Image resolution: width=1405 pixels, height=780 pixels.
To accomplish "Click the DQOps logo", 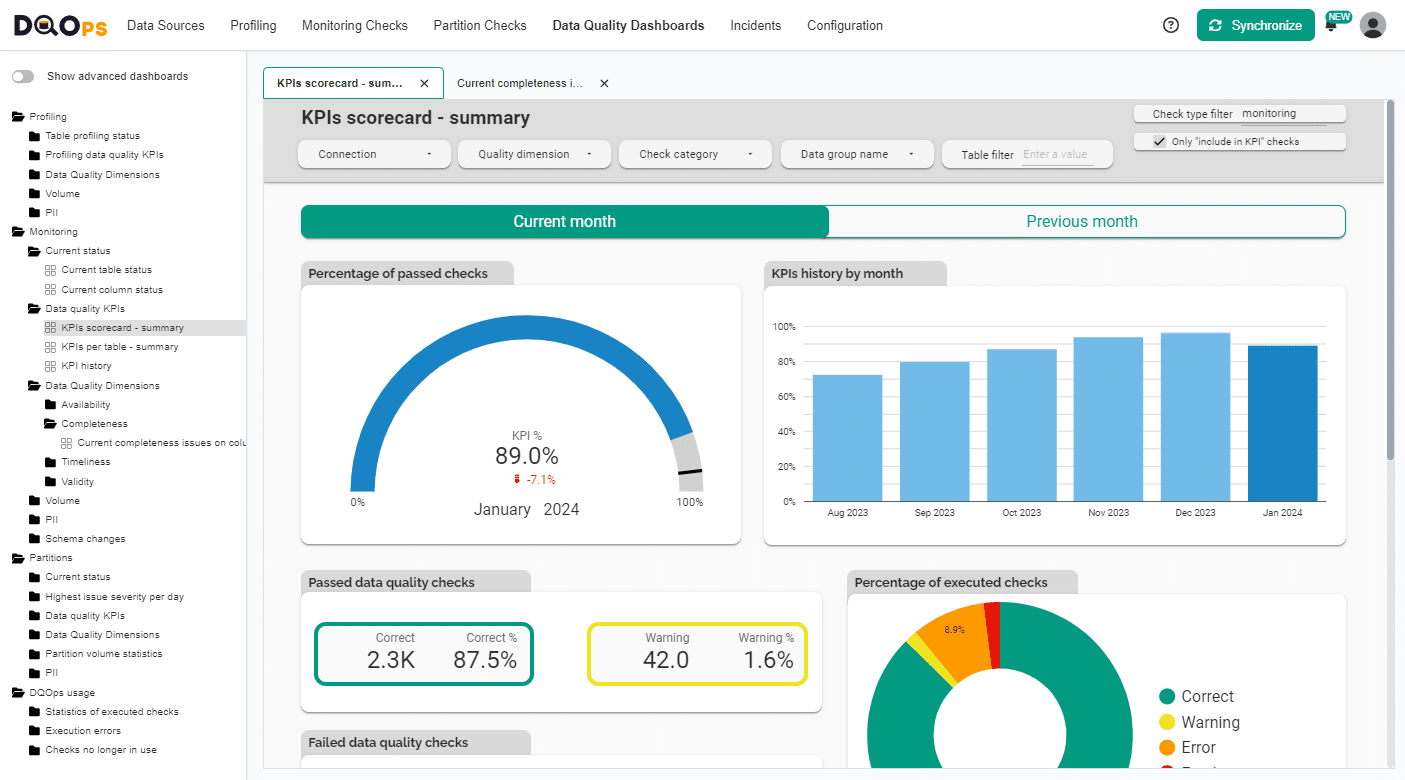I will [60, 26].
